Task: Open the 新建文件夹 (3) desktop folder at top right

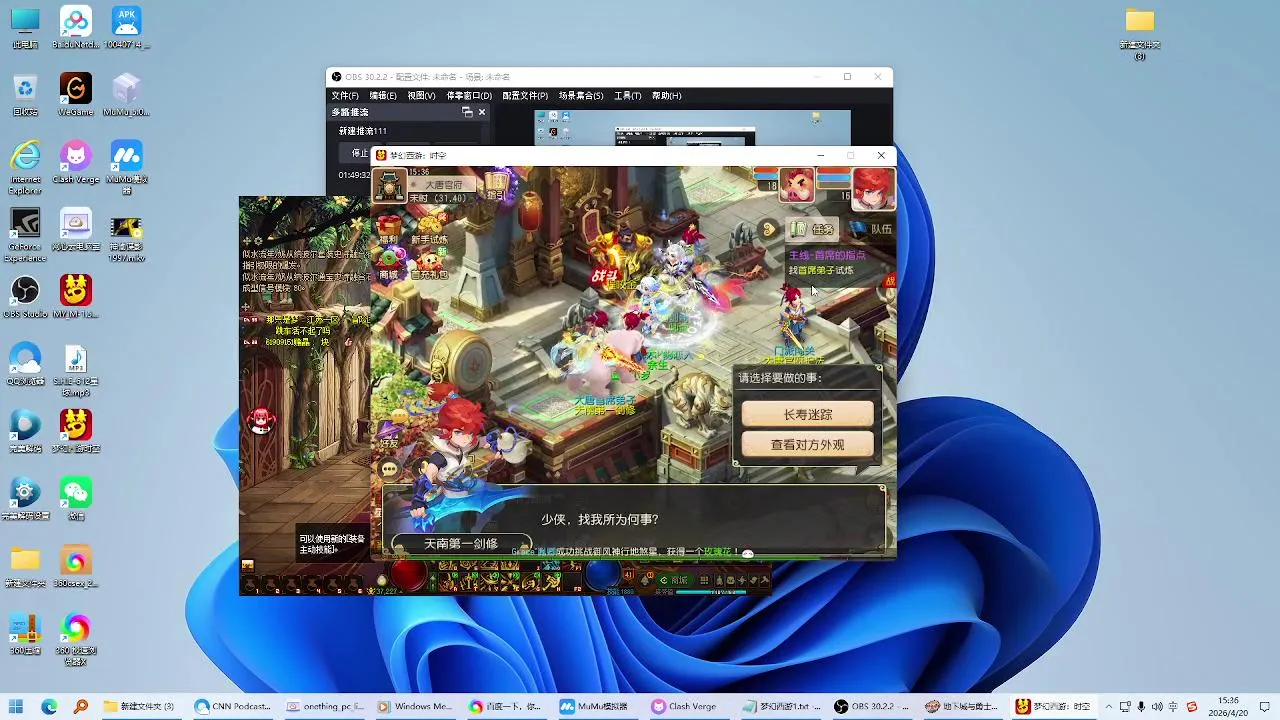Action: pos(1140,33)
